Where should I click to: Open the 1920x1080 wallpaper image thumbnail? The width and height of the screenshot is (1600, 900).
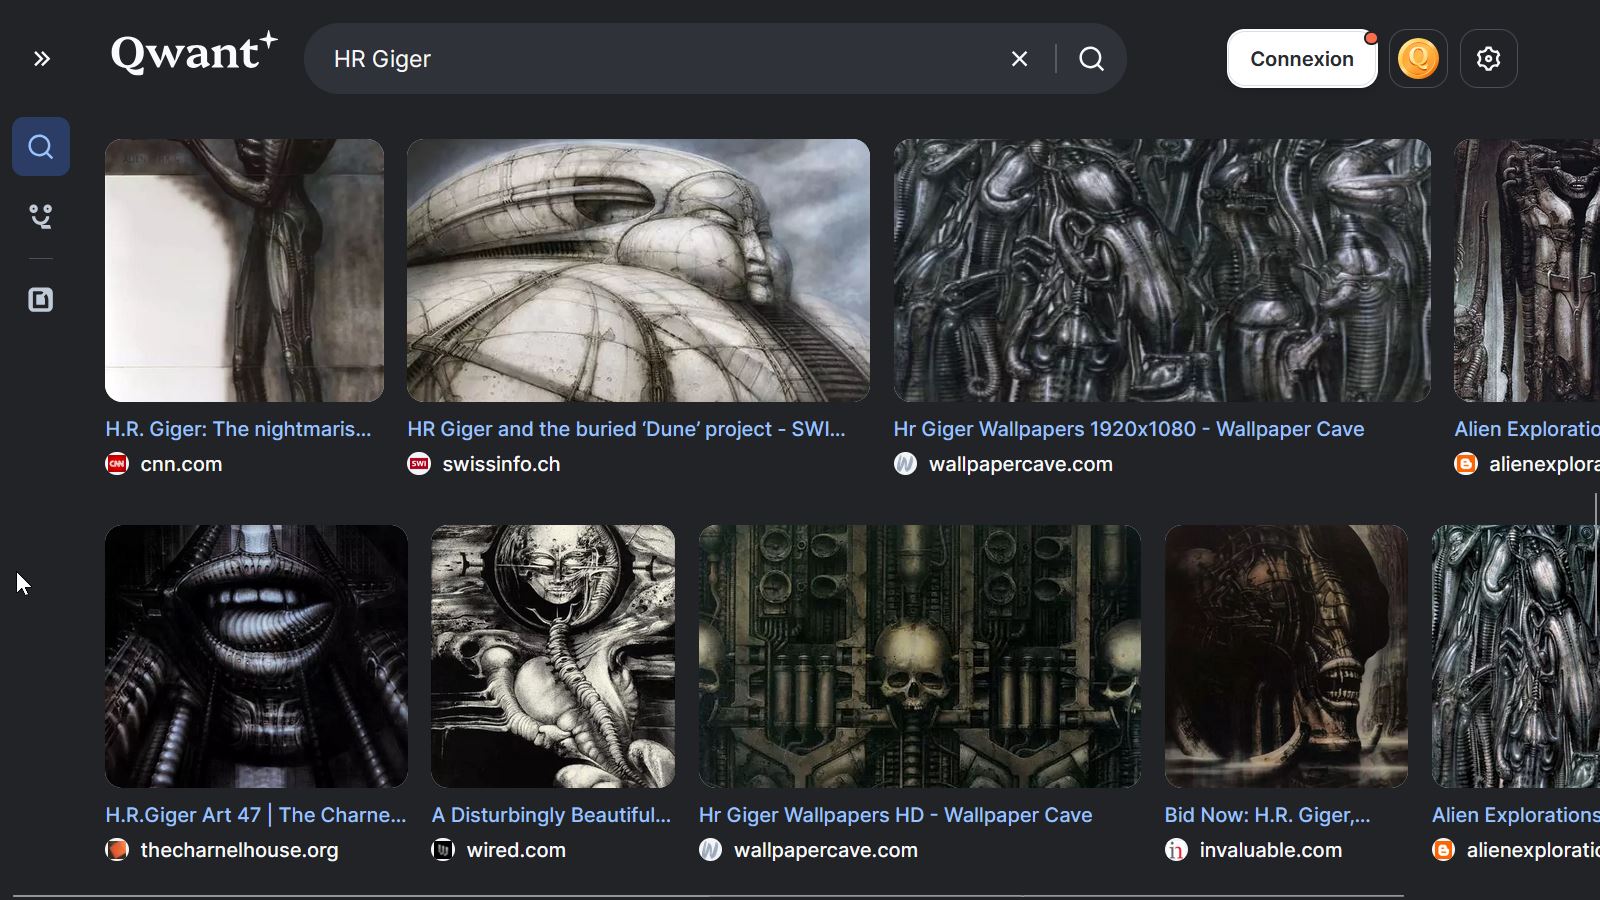coord(1162,270)
